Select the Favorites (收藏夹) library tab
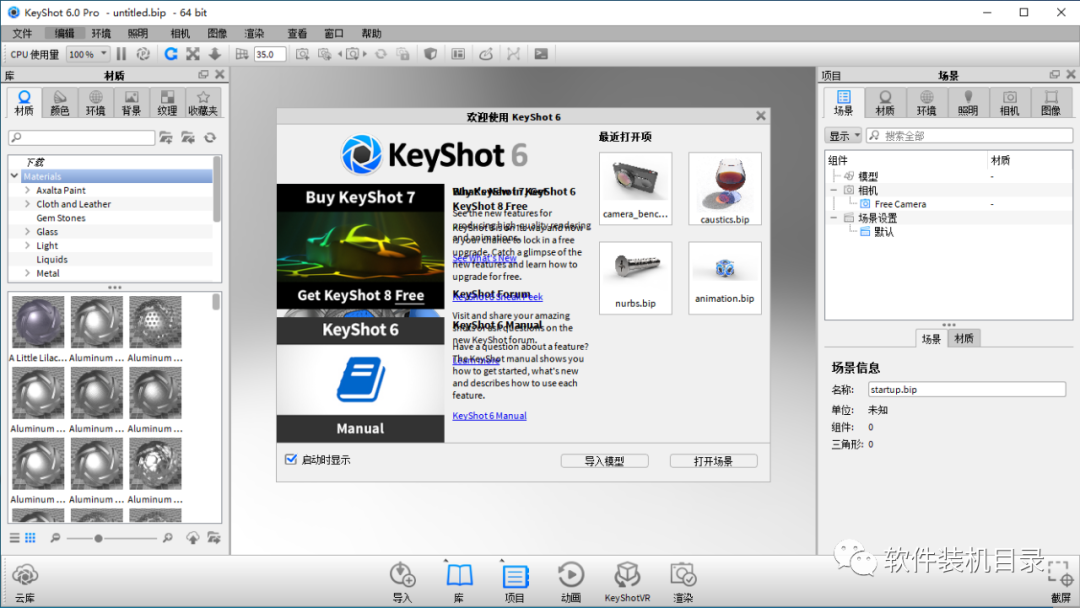Viewport: 1080px width, 608px height. (x=203, y=103)
